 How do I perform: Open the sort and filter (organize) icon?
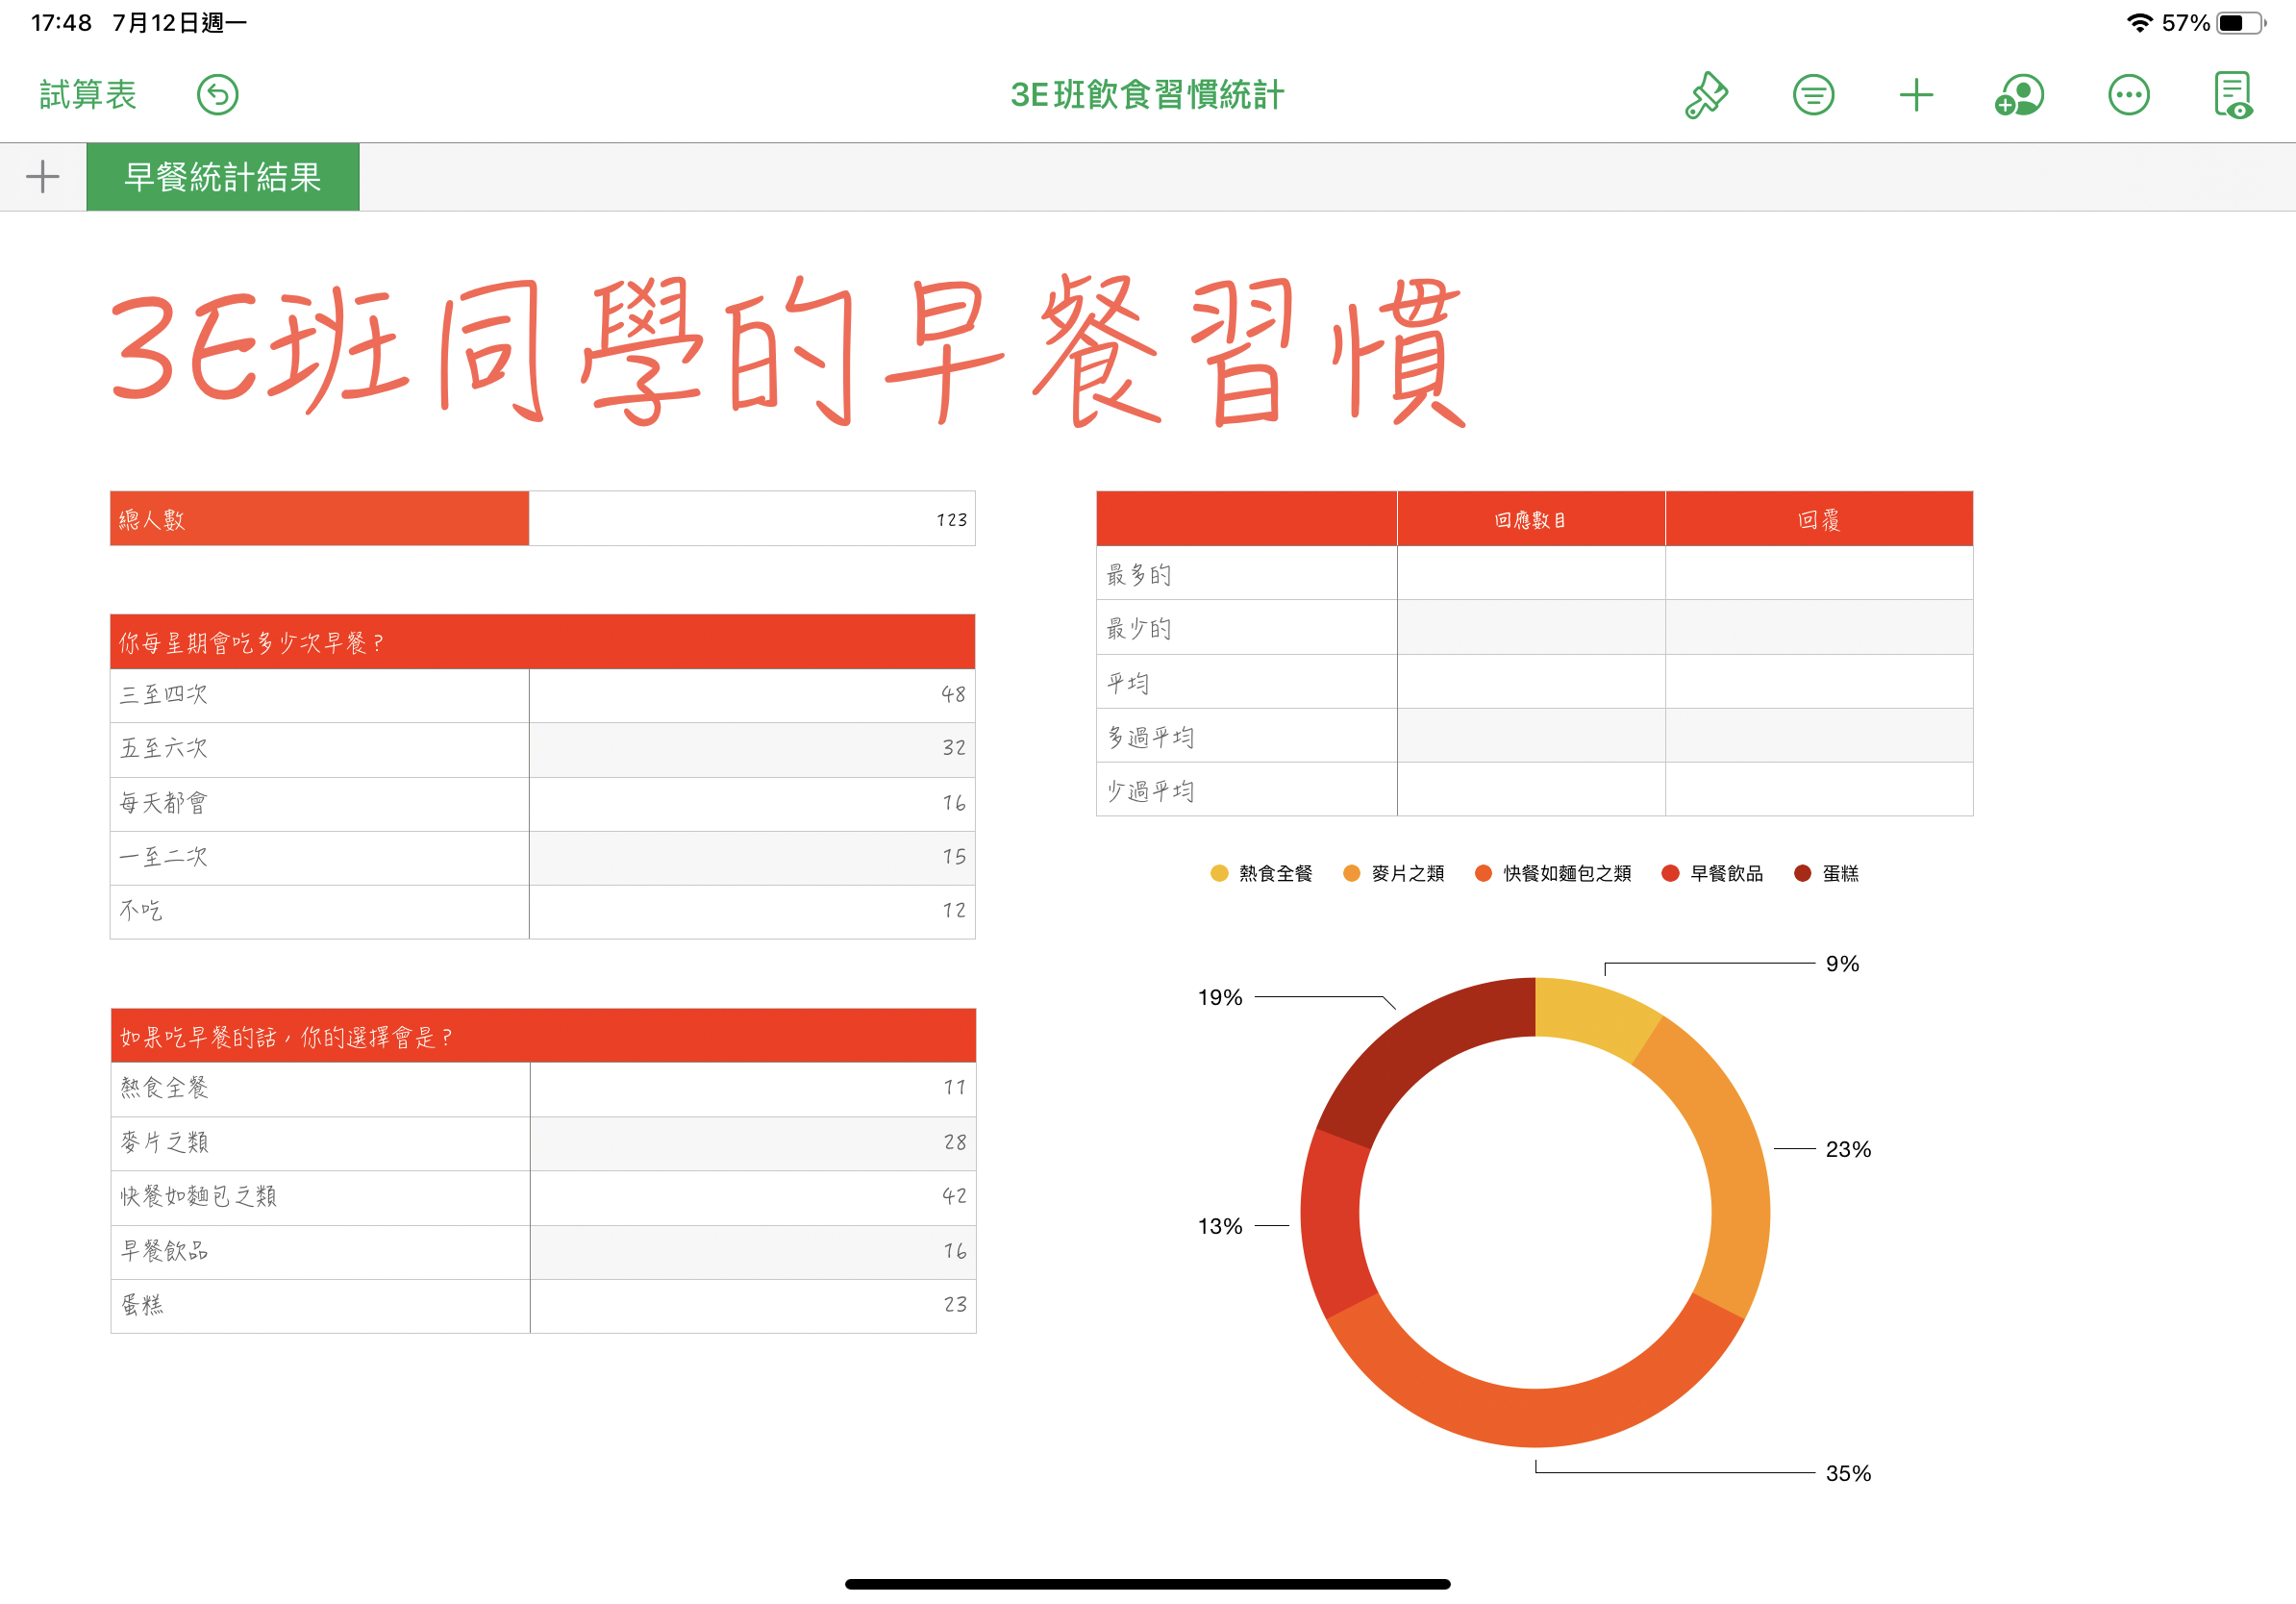(1813, 96)
